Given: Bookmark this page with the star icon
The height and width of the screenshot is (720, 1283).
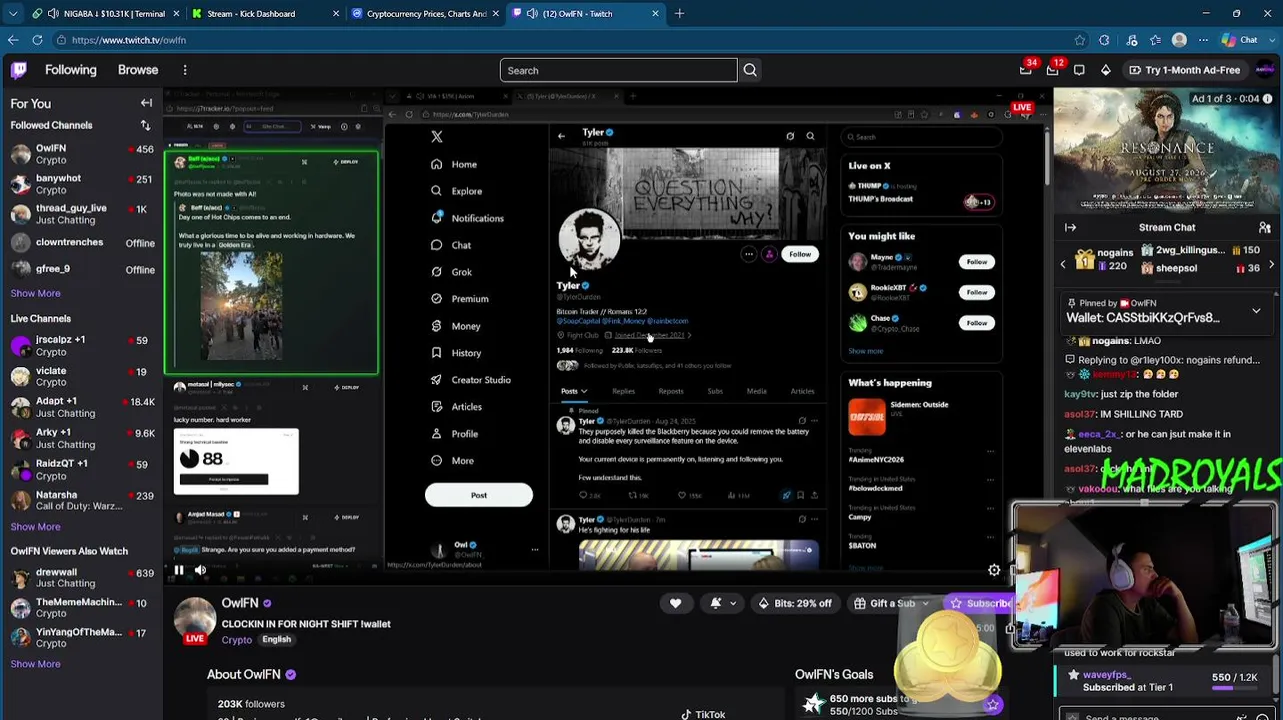Looking at the screenshot, I should tap(1079, 40).
